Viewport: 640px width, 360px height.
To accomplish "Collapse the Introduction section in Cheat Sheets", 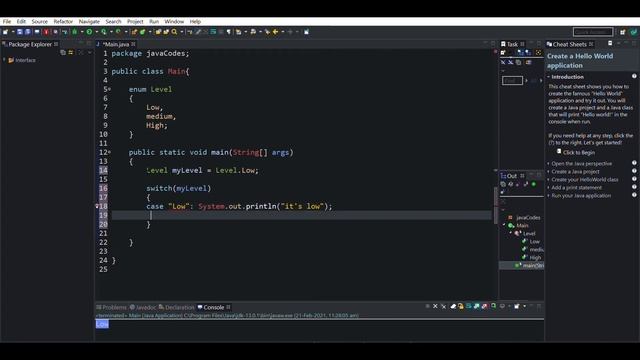I will [549, 76].
